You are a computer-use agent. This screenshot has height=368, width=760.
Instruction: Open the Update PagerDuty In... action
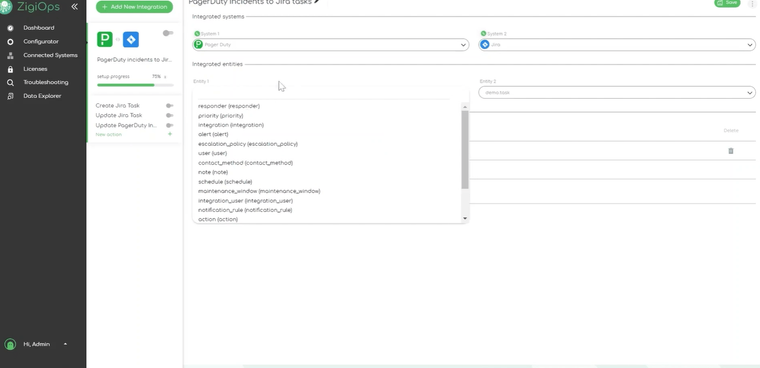coord(126,125)
